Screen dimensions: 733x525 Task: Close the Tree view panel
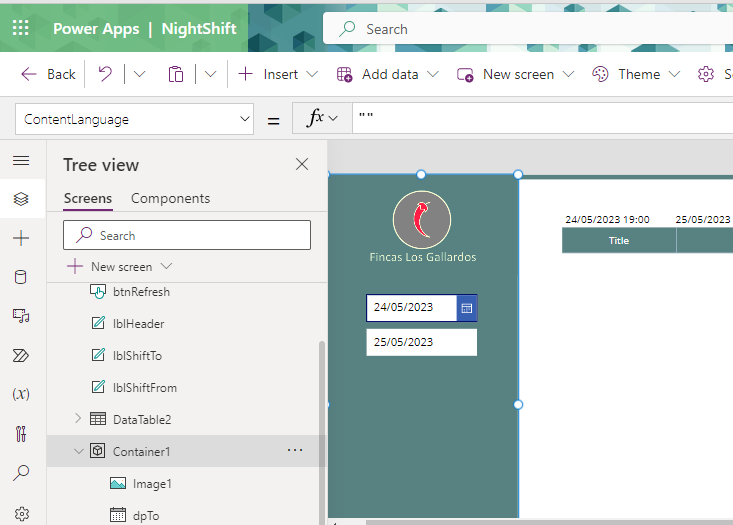pos(302,164)
